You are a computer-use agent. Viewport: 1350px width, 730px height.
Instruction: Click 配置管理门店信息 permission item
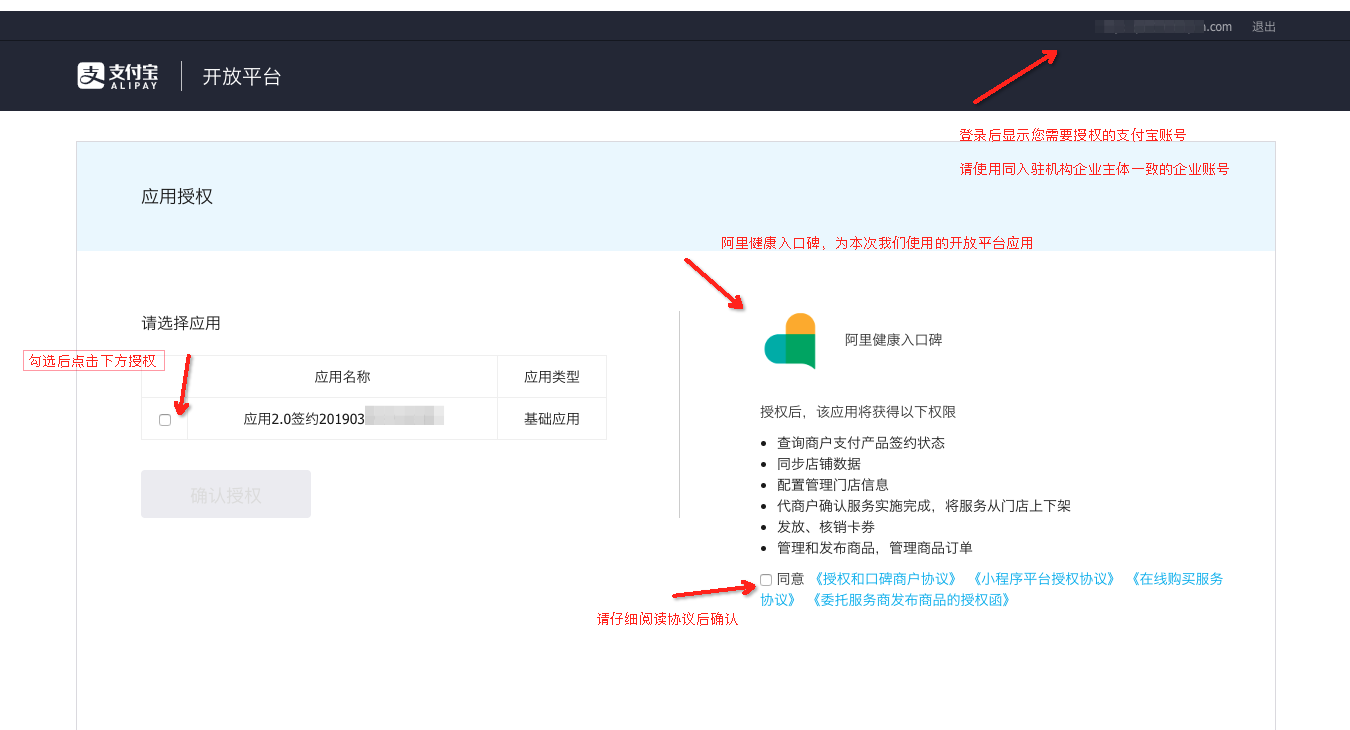coord(833,484)
